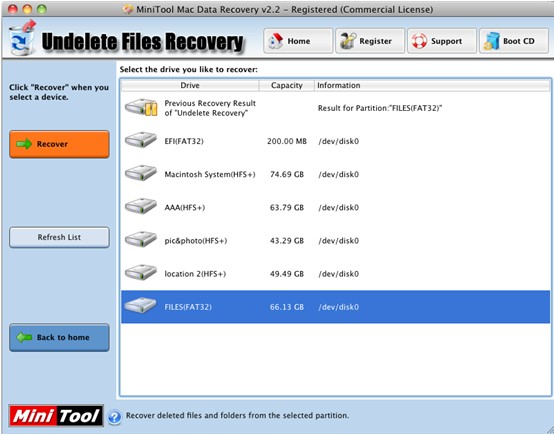The image size is (554, 435).
Task: Click the Boot CD icon
Action: 491,41
